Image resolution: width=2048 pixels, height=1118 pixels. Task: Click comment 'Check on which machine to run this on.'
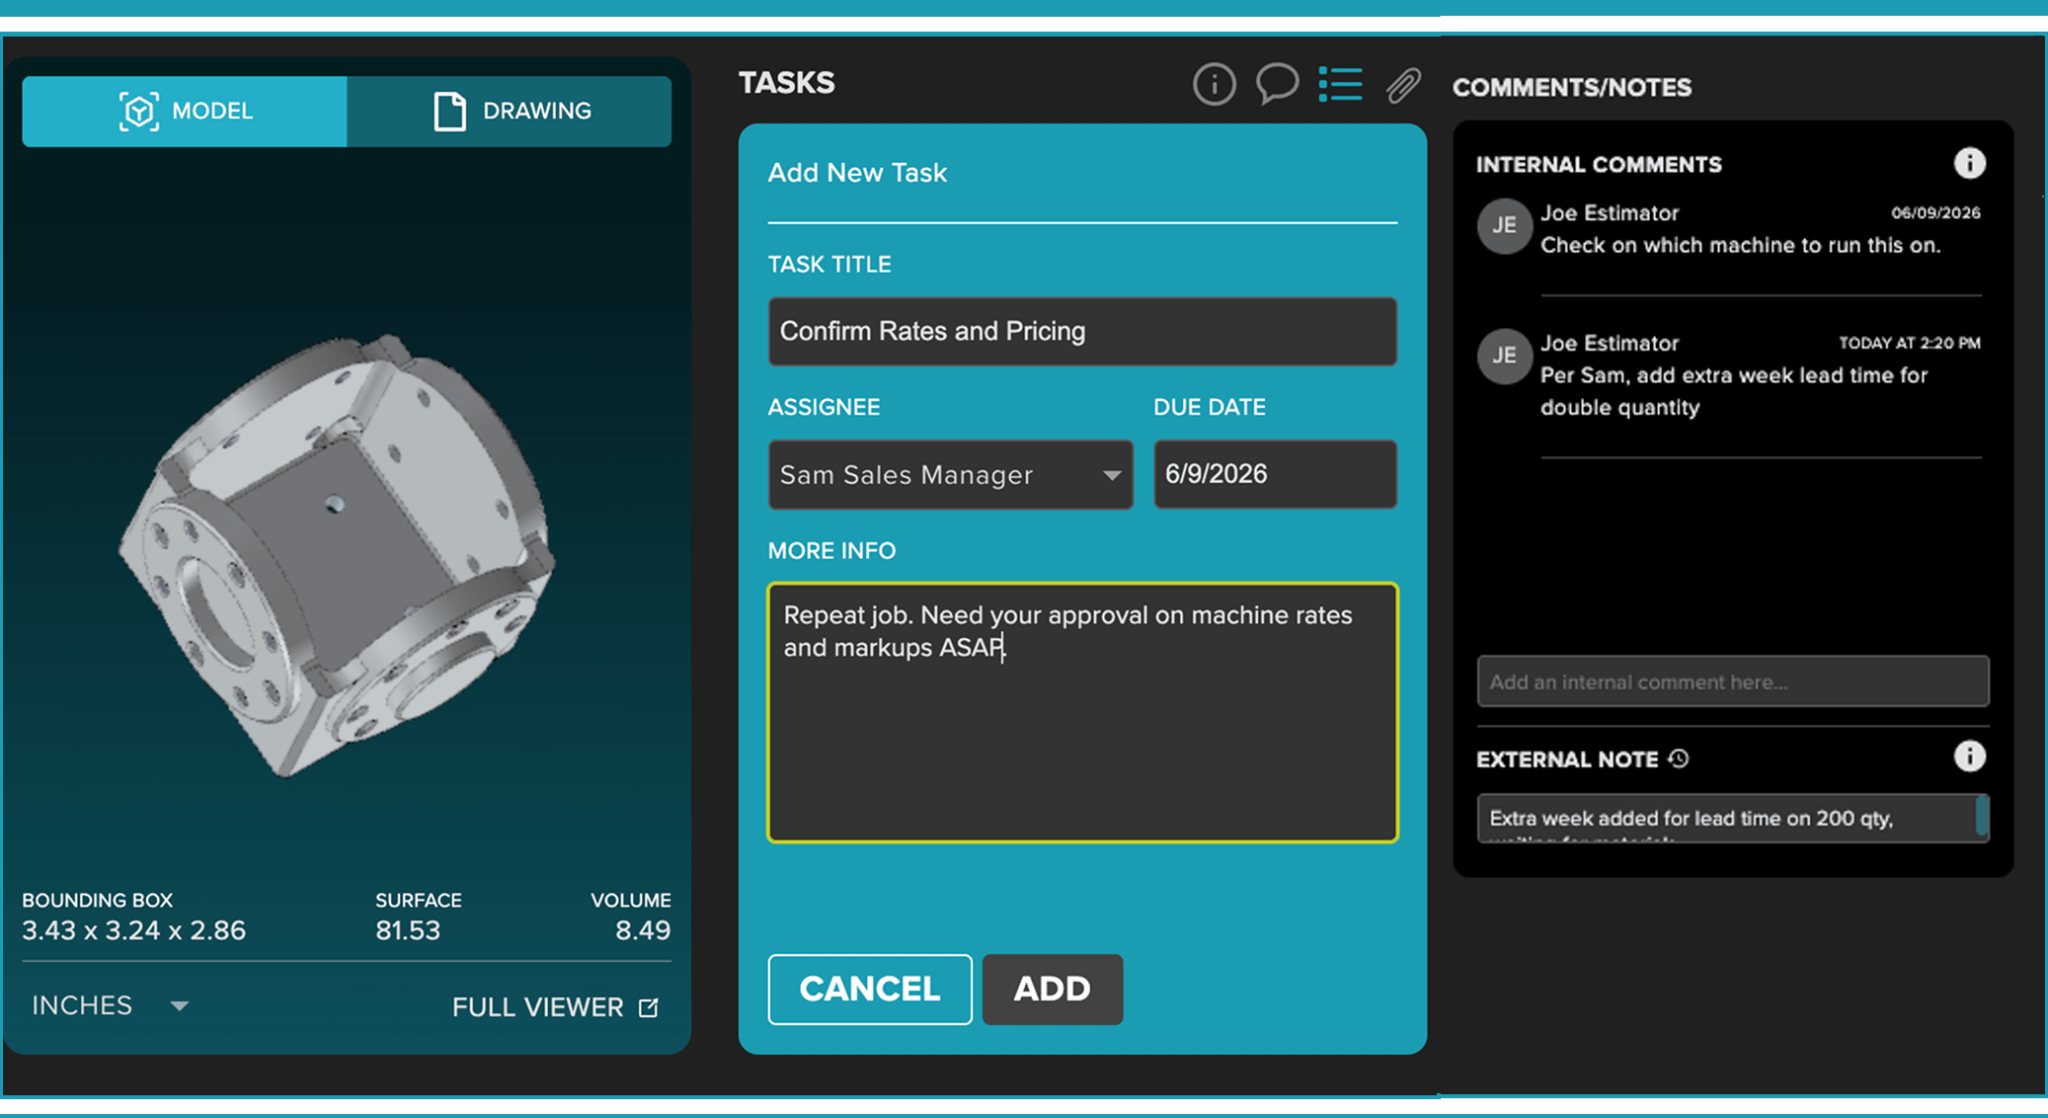pyautogui.click(x=1740, y=245)
